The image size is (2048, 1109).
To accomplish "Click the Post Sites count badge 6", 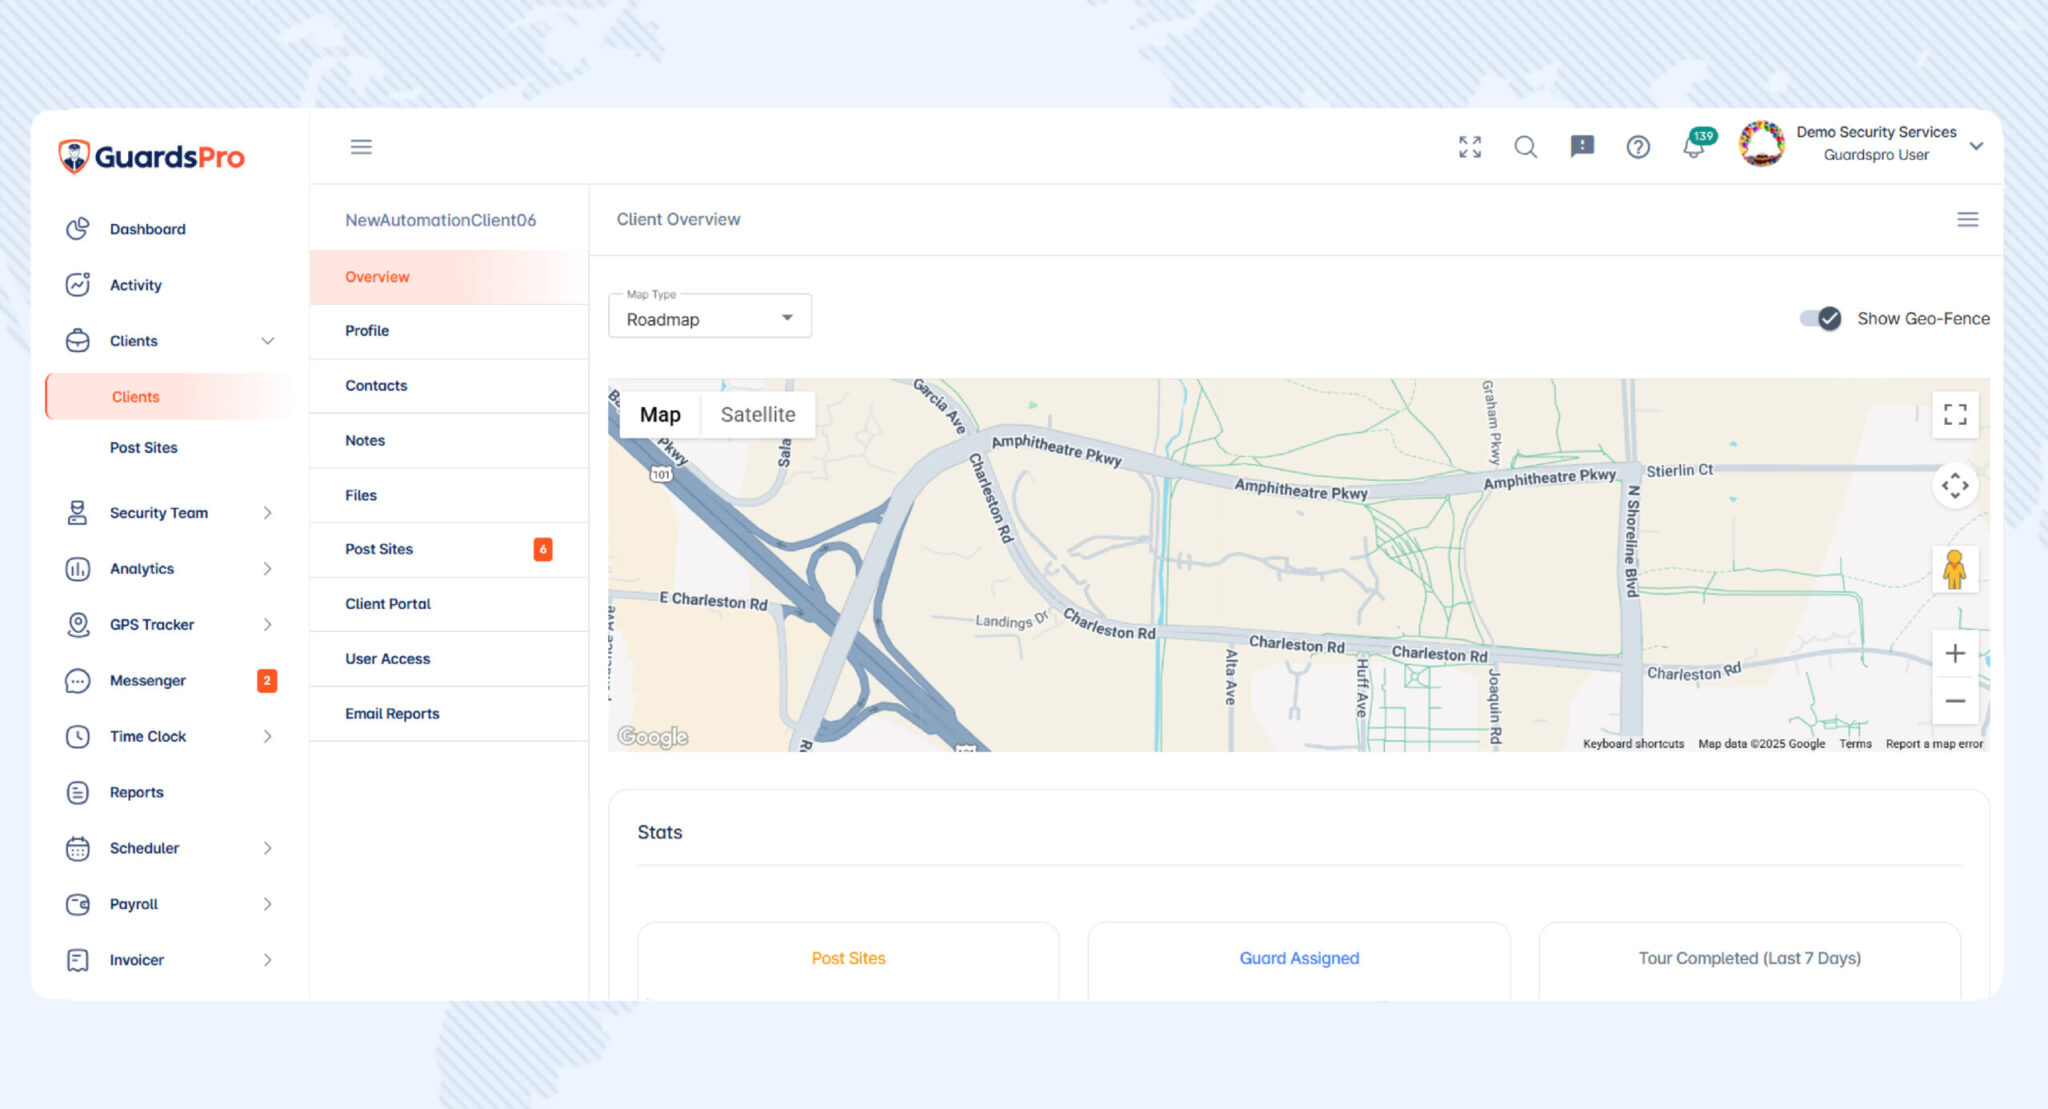I will pos(543,550).
